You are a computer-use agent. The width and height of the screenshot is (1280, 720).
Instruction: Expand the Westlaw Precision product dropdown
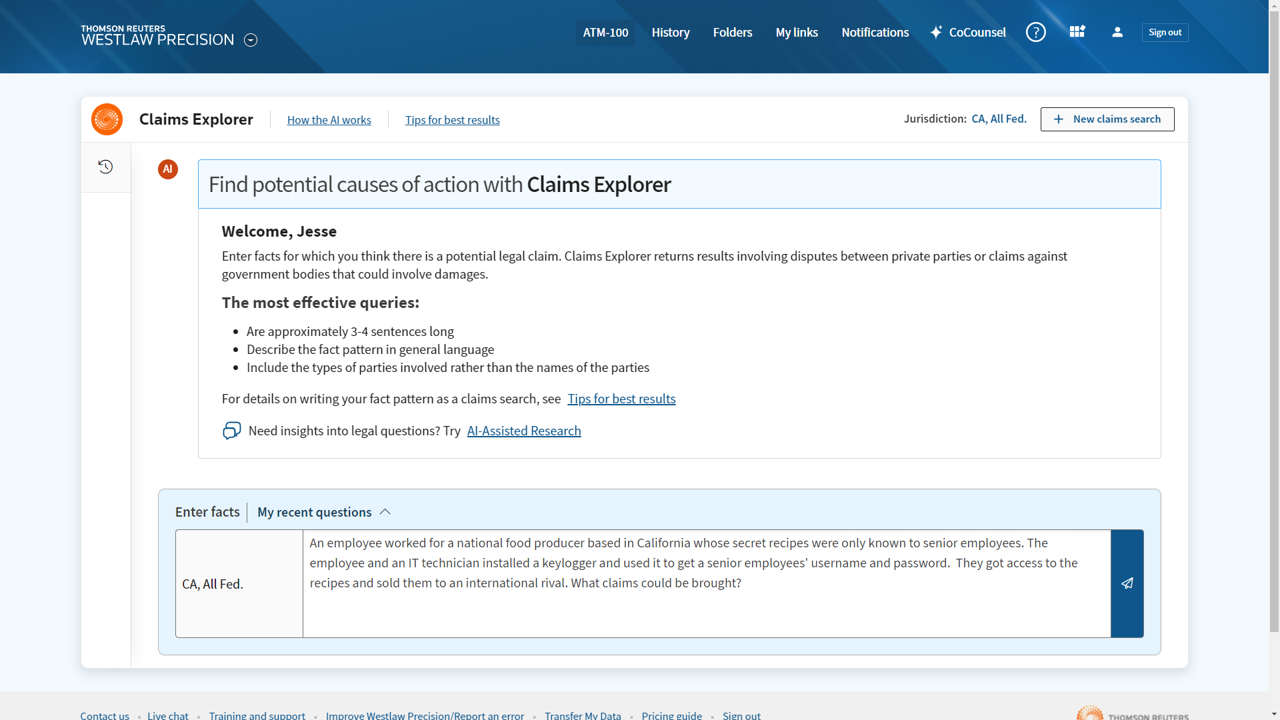(x=251, y=40)
